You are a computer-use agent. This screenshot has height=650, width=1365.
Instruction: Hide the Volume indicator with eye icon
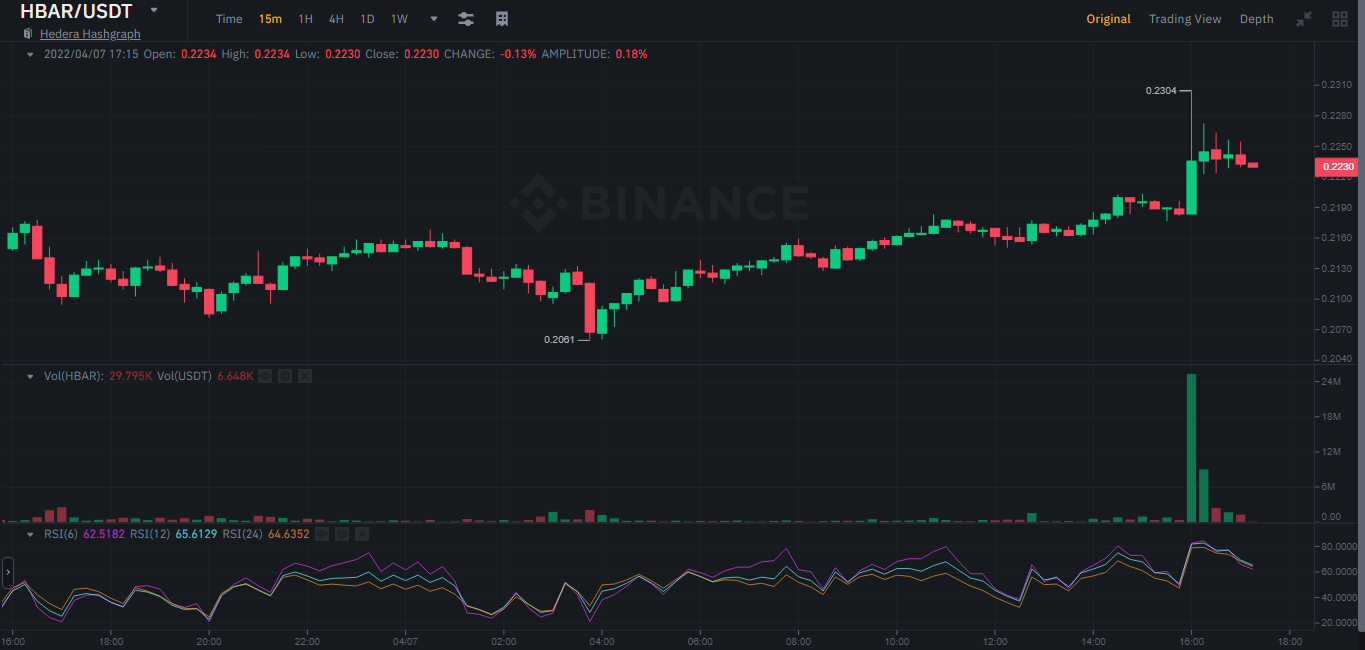tap(265, 376)
